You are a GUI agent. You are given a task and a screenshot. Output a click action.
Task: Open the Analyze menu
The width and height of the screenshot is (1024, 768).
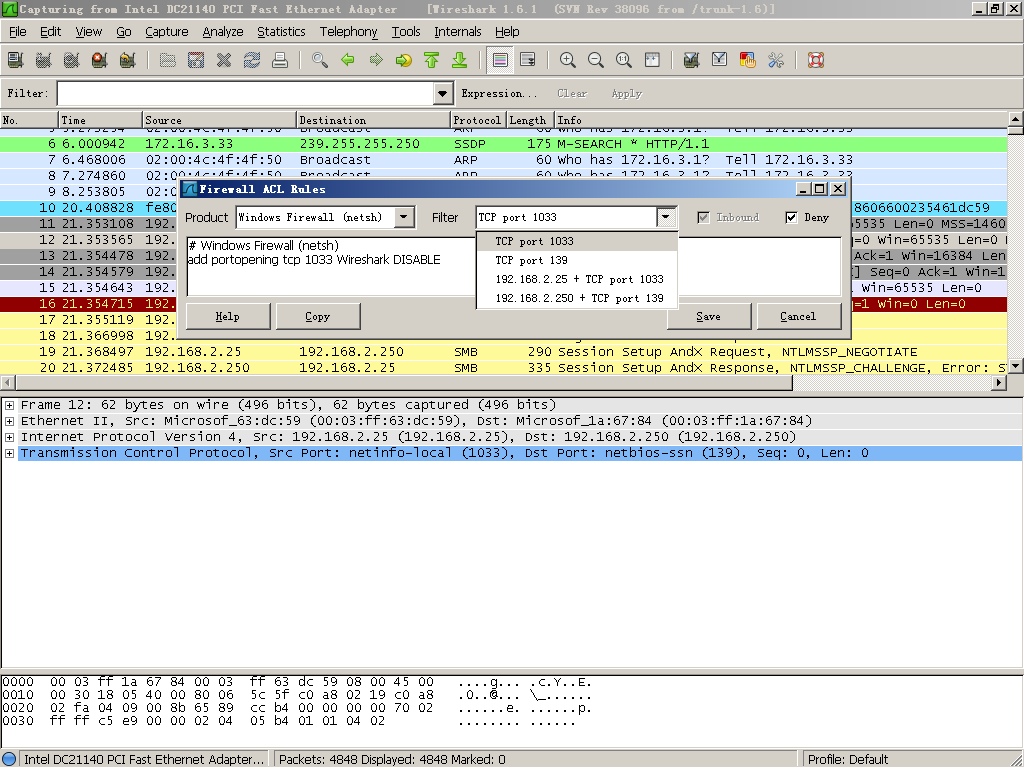coord(223,31)
